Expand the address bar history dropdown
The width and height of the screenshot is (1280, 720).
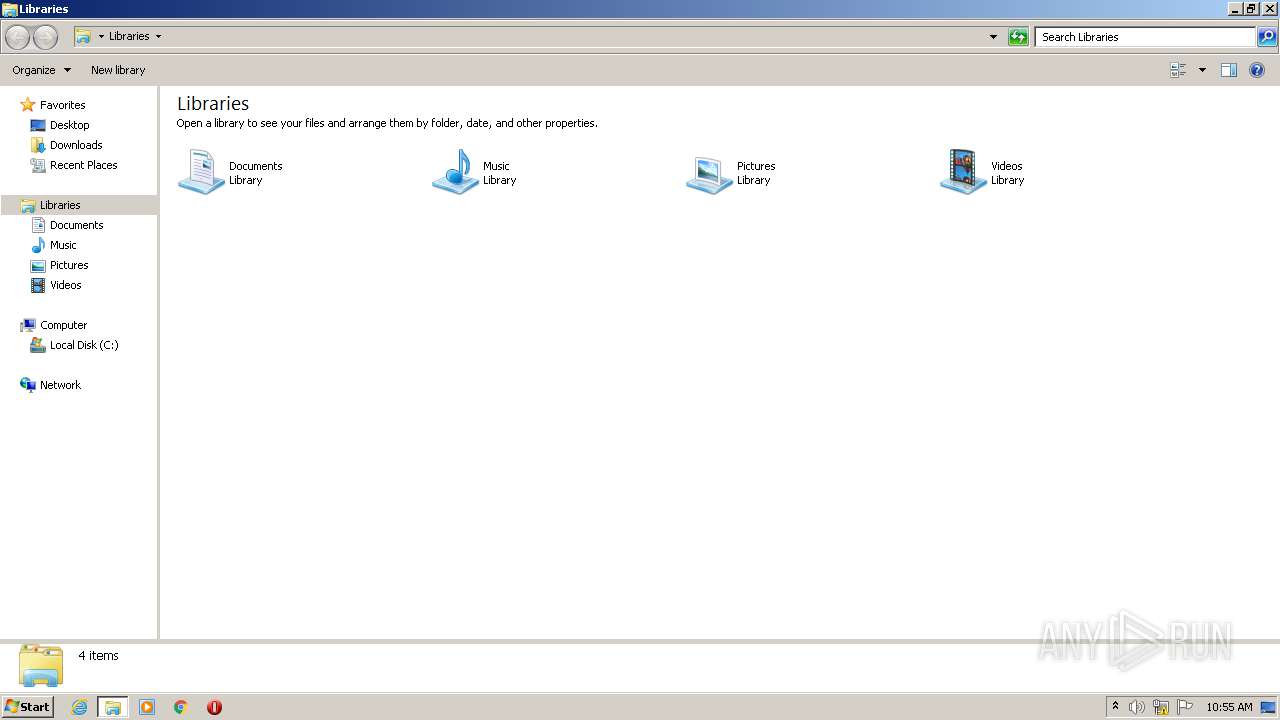click(x=993, y=37)
